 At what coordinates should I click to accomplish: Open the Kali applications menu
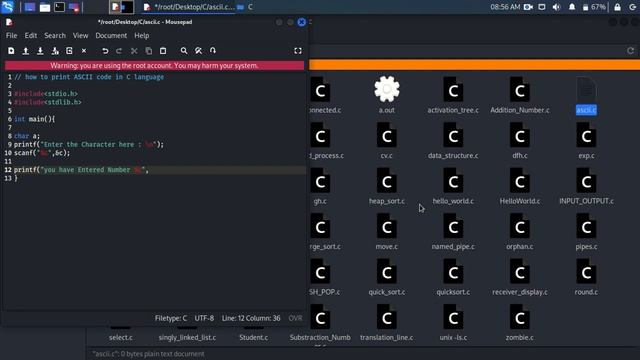(x=7, y=7)
